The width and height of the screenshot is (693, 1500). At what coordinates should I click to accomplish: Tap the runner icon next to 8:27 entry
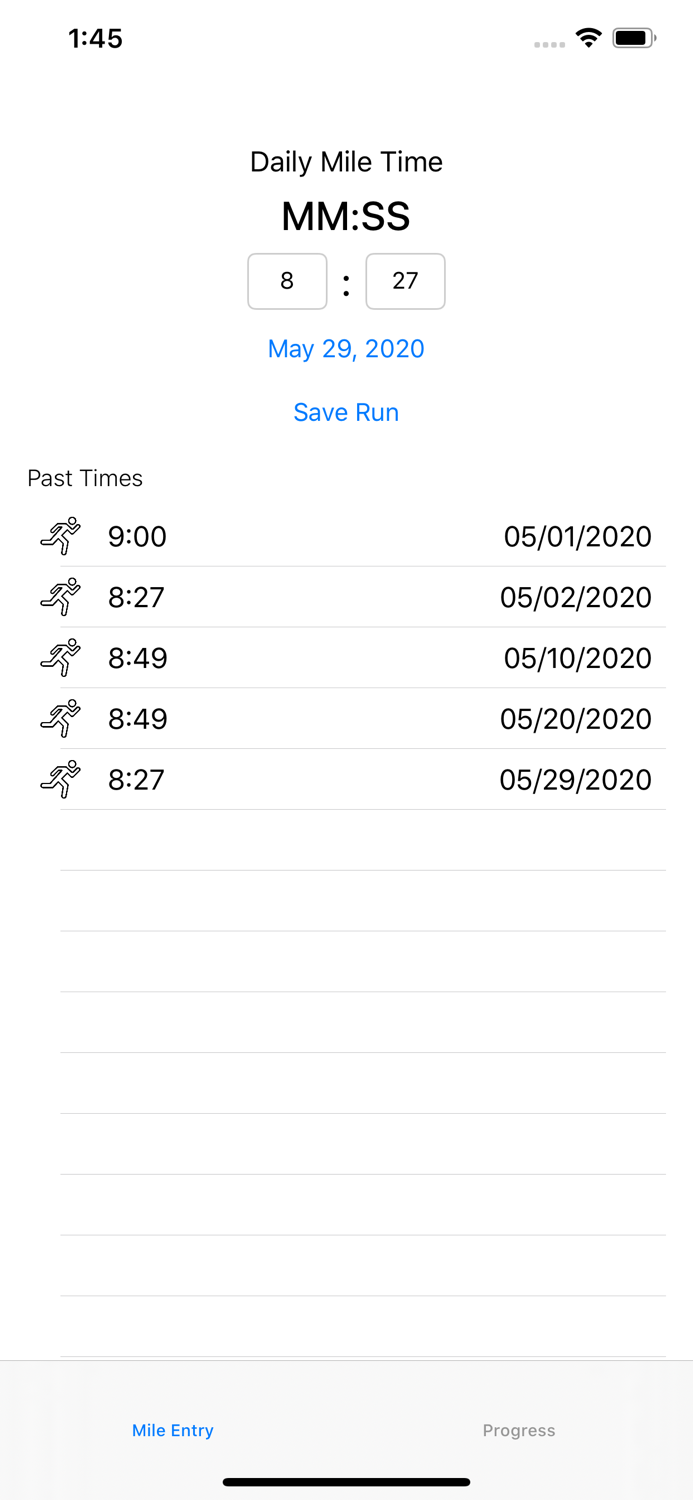tap(60, 597)
